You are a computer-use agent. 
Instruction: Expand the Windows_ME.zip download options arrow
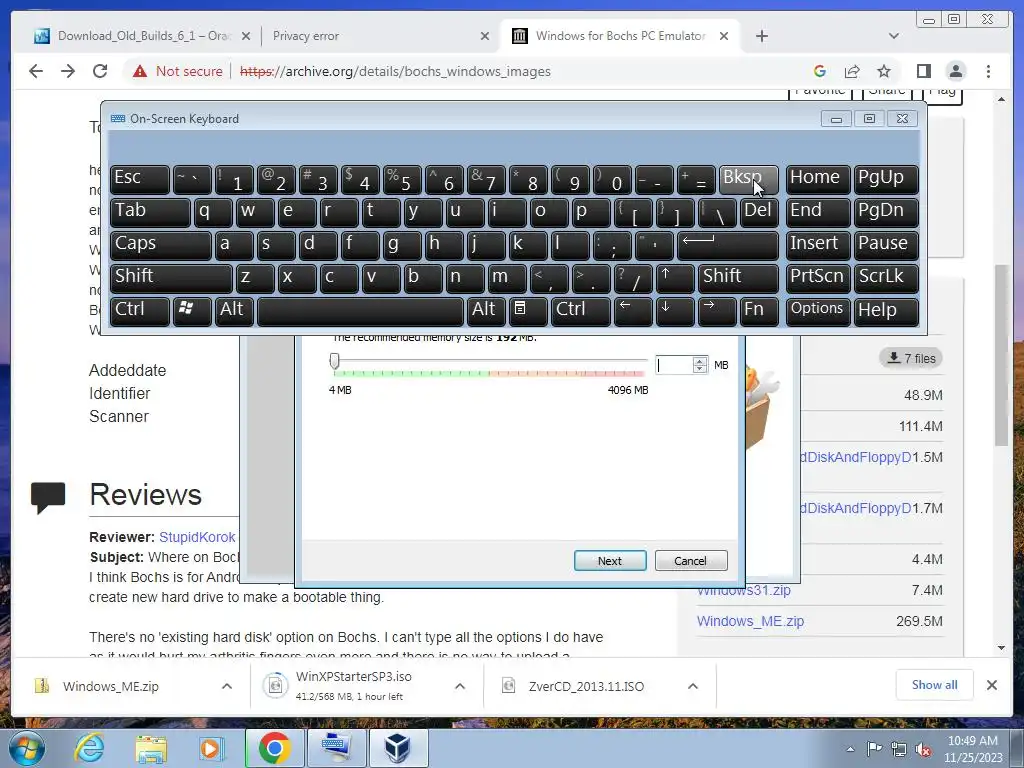227,686
